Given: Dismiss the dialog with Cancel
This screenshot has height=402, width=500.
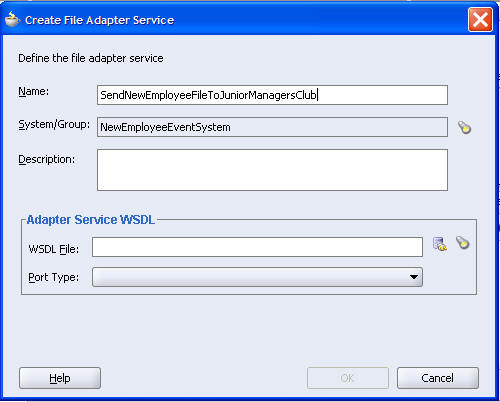Looking at the screenshot, I should click(x=438, y=378).
